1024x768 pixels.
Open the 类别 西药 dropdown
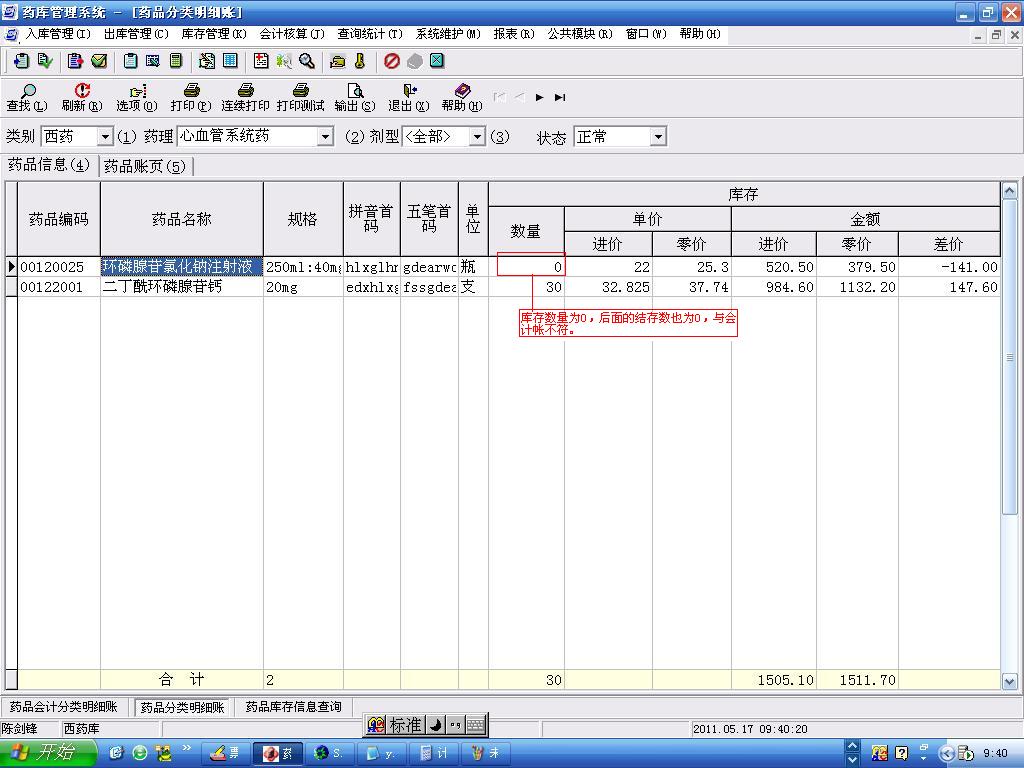point(105,136)
